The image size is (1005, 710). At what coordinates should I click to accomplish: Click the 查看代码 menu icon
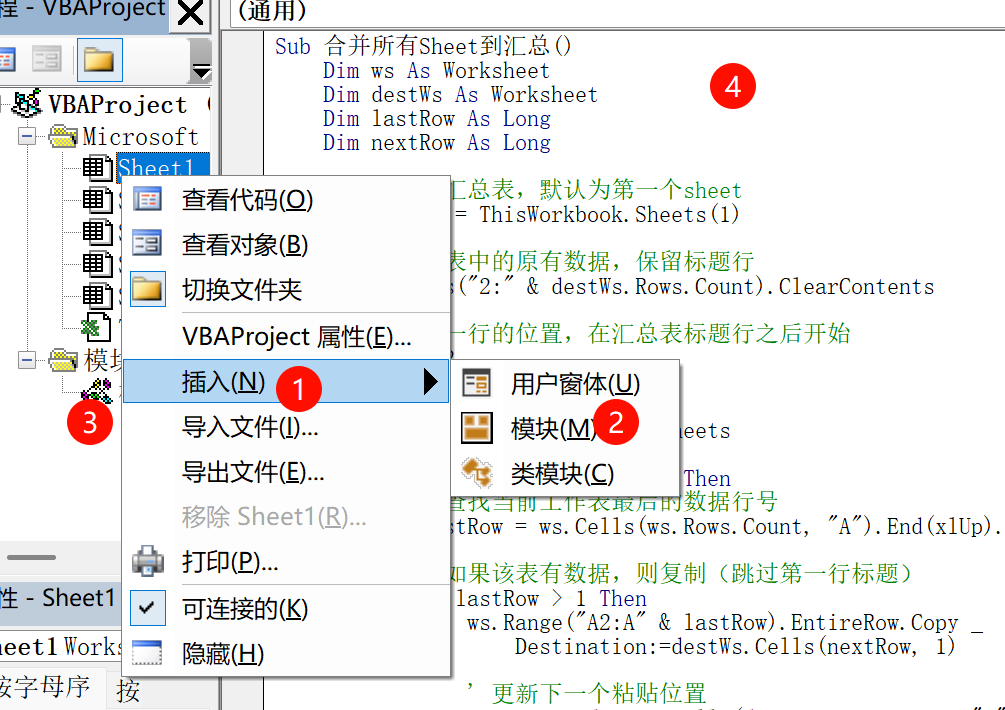147,199
